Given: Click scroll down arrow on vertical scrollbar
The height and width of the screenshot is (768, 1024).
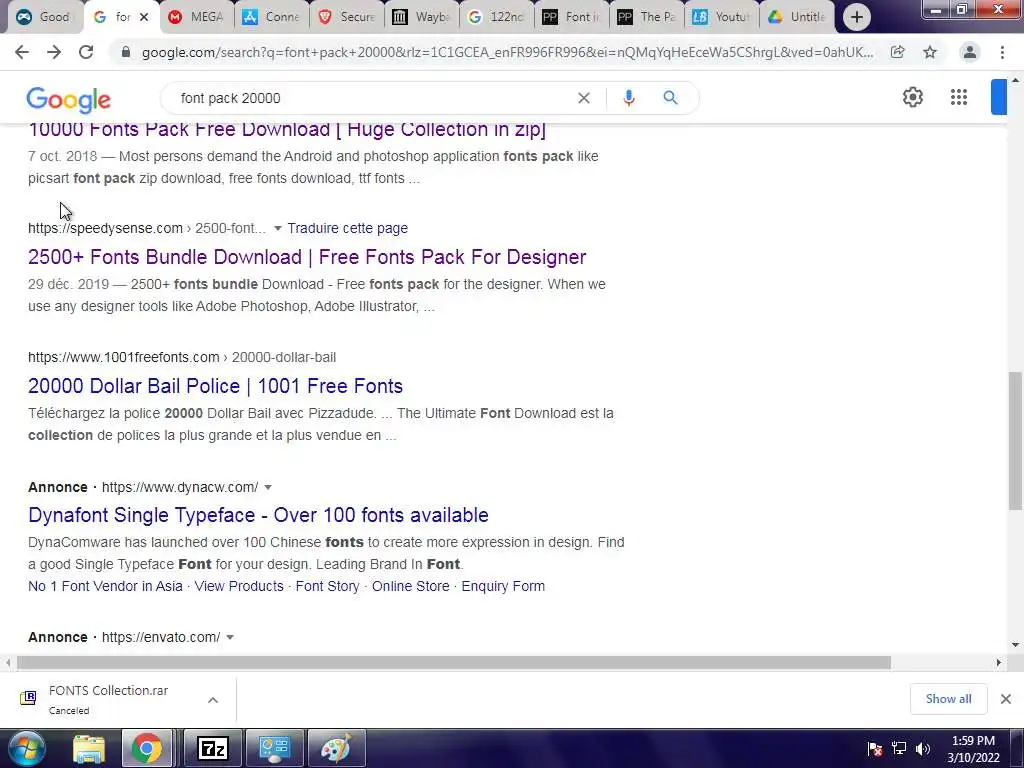Looking at the screenshot, I should point(1015,645).
